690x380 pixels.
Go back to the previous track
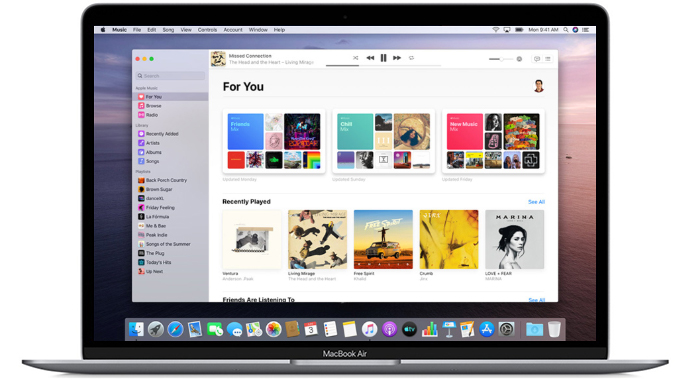[x=370, y=58]
